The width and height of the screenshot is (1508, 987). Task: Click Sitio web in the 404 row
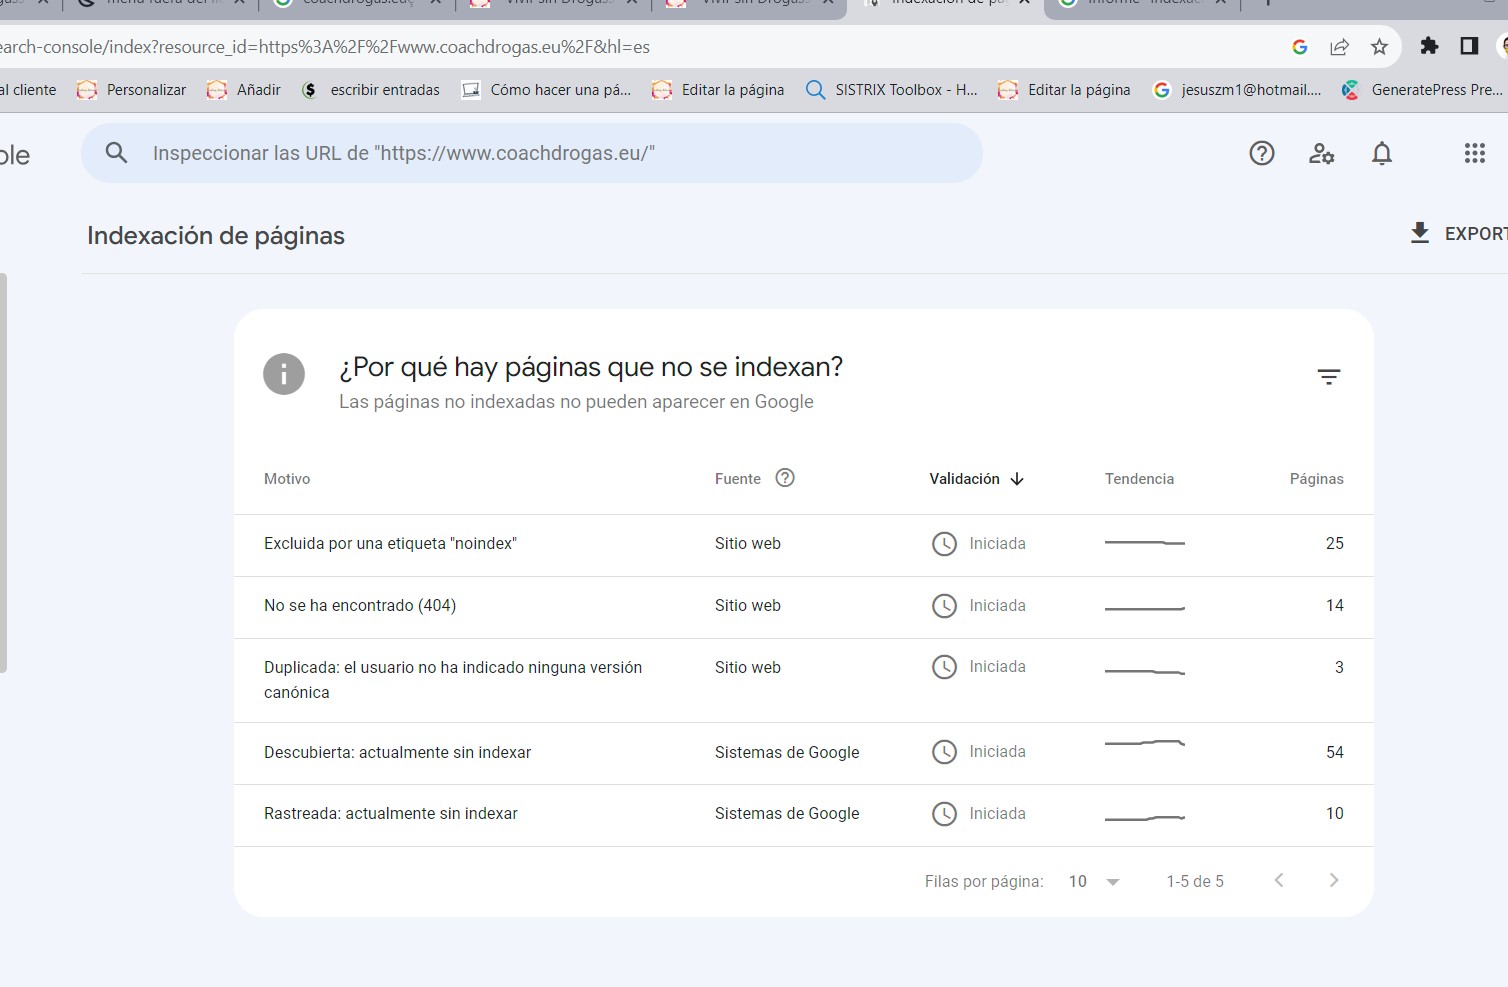748,606
